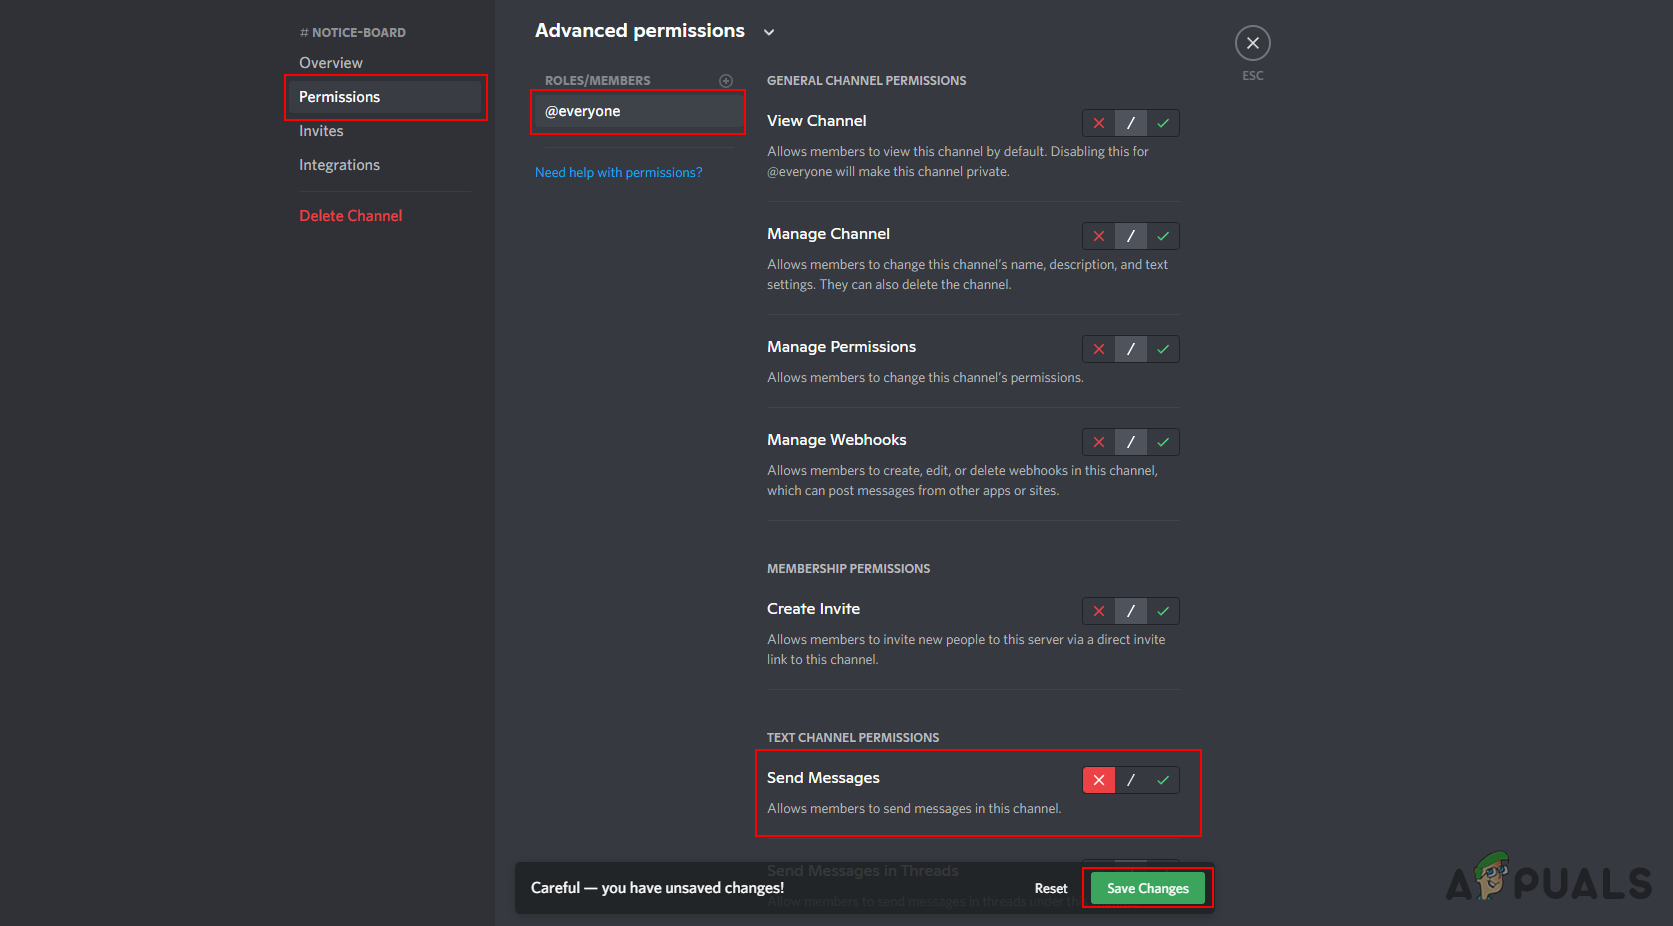Switch to the Invites tab

[321, 131]
